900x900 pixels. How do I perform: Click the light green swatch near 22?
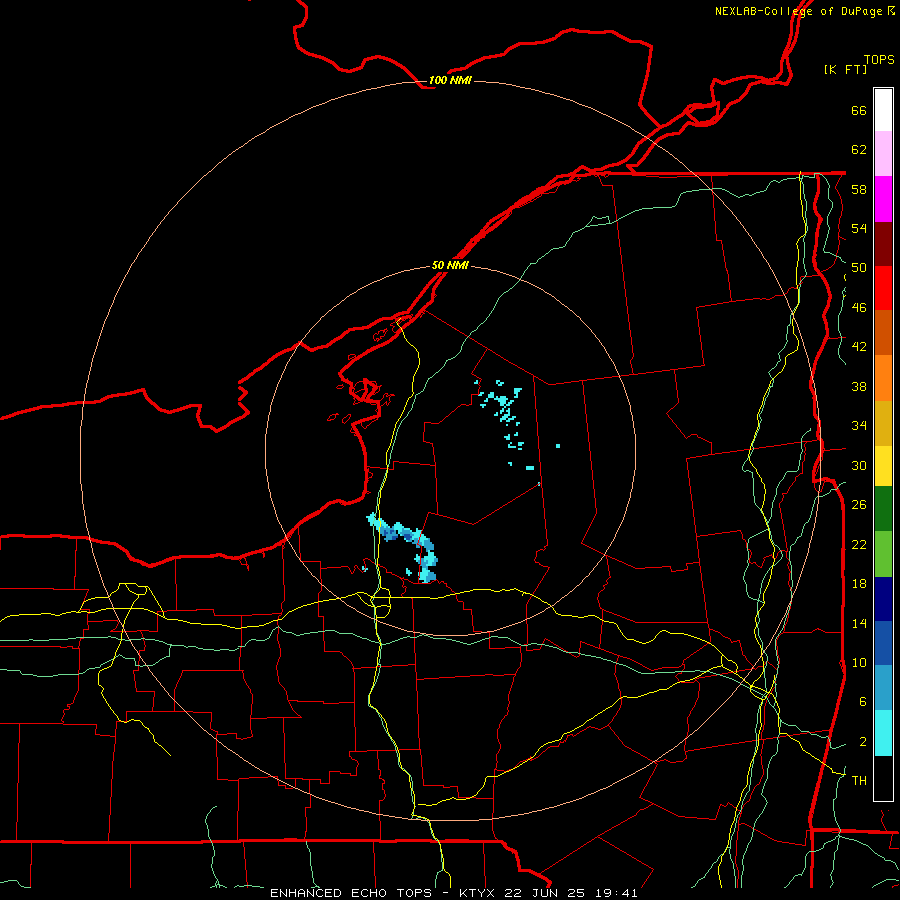coord(883,554)
